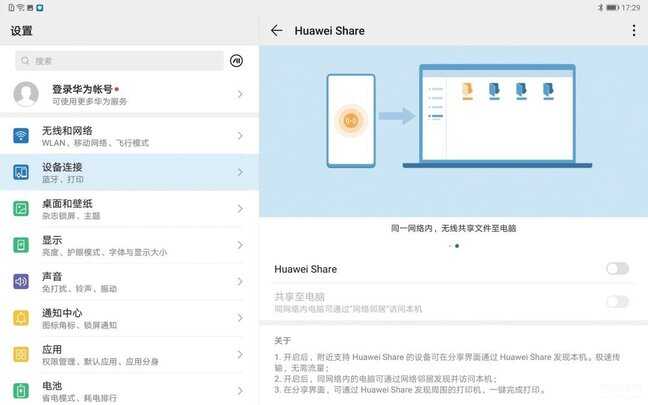Expand 通知中心 via its chevron
The width and height of the screenshot is (648, 405).
tap(240, 318)
